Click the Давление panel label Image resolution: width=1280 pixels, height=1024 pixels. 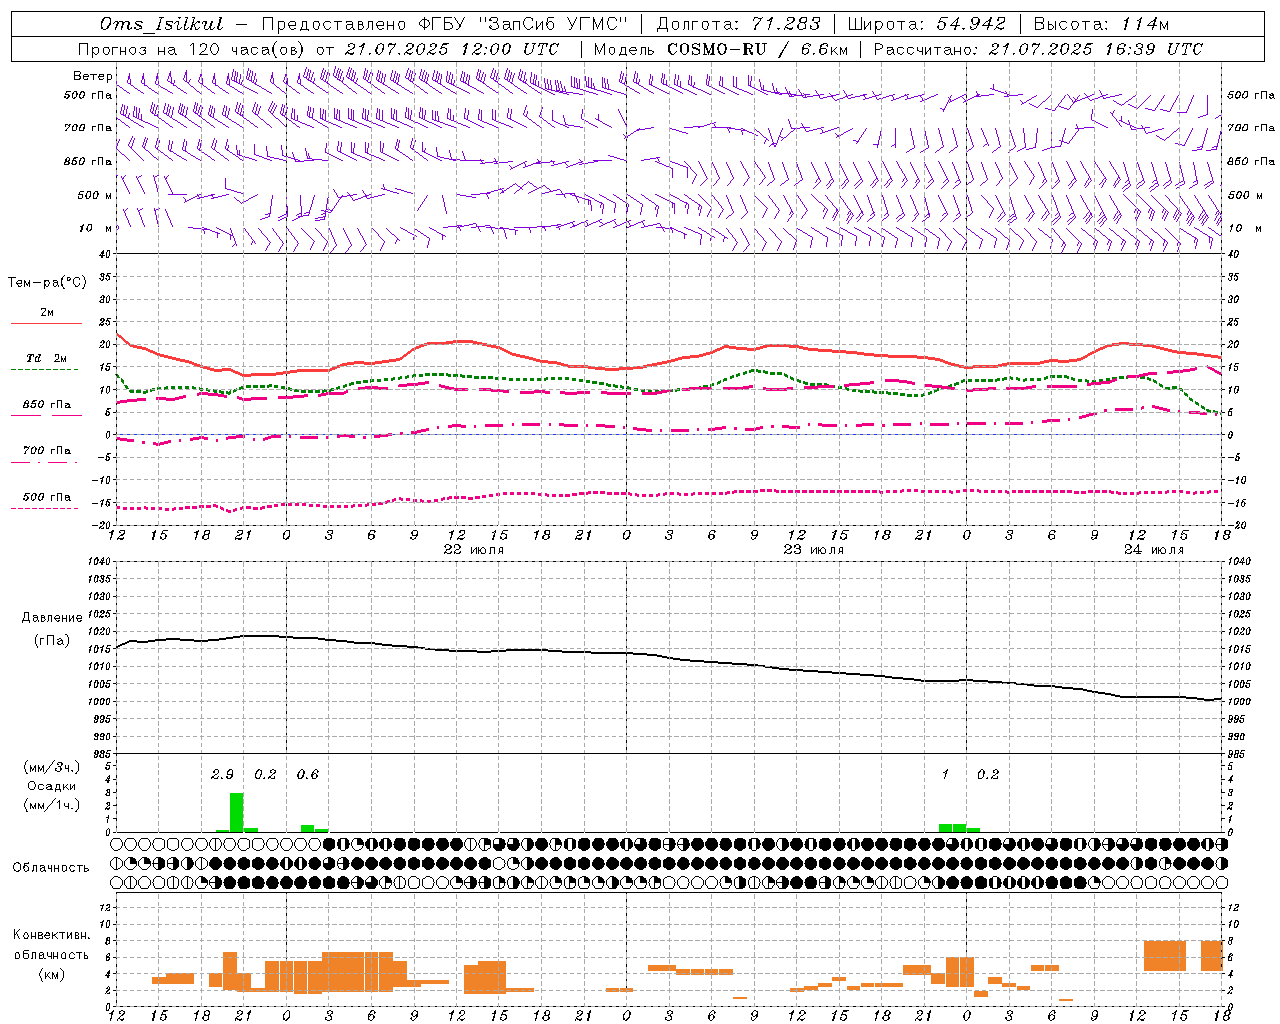click(x=52, y=618)
